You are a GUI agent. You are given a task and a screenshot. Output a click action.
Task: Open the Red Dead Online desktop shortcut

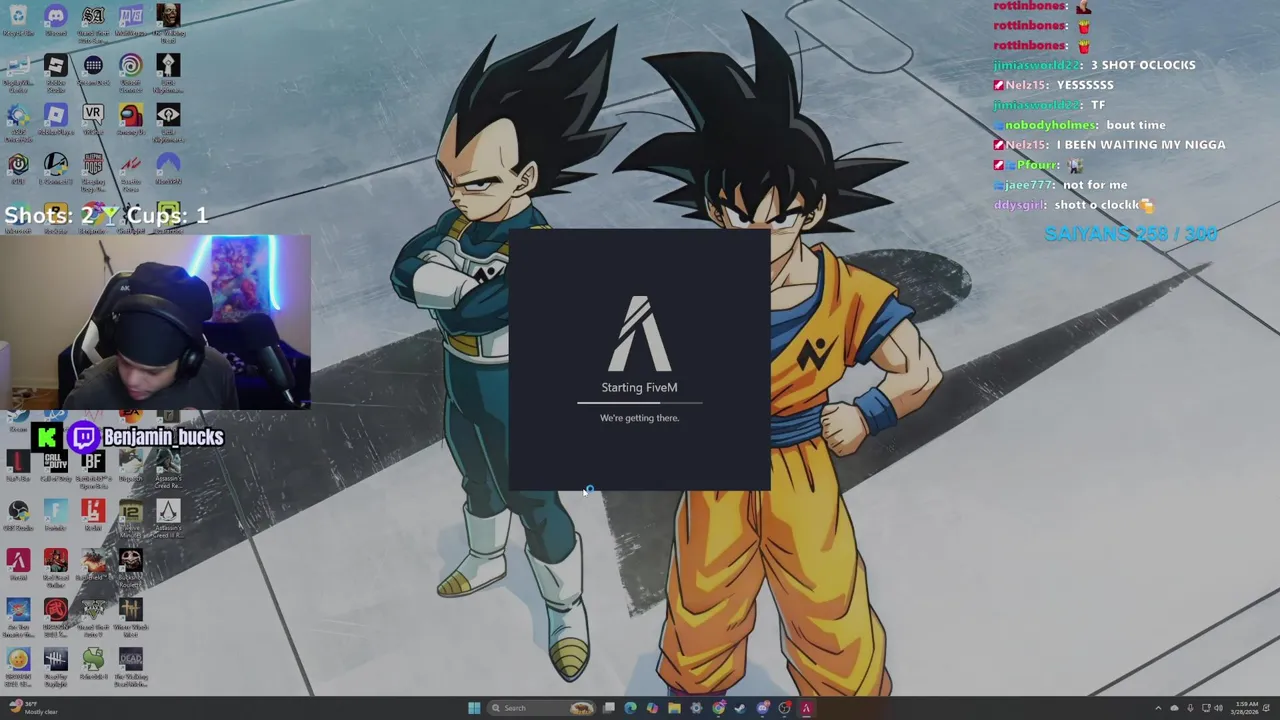click(x=56, y=565)
